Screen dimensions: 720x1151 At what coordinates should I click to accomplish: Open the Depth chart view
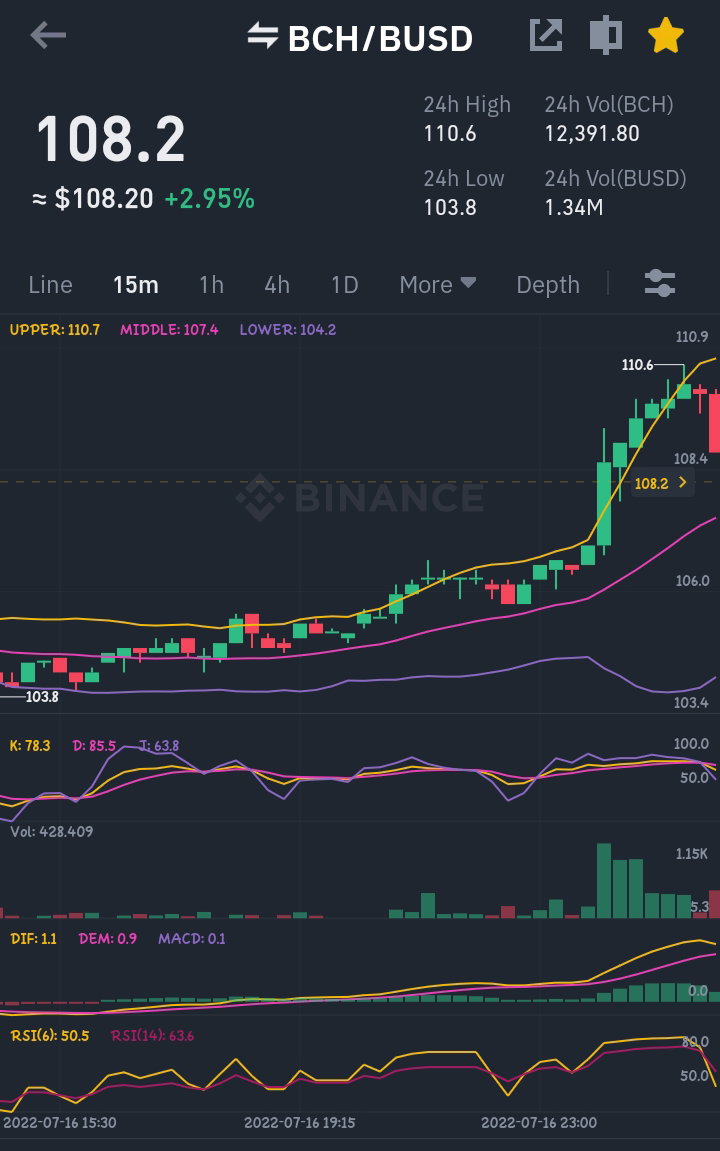[x=548, y=284]
